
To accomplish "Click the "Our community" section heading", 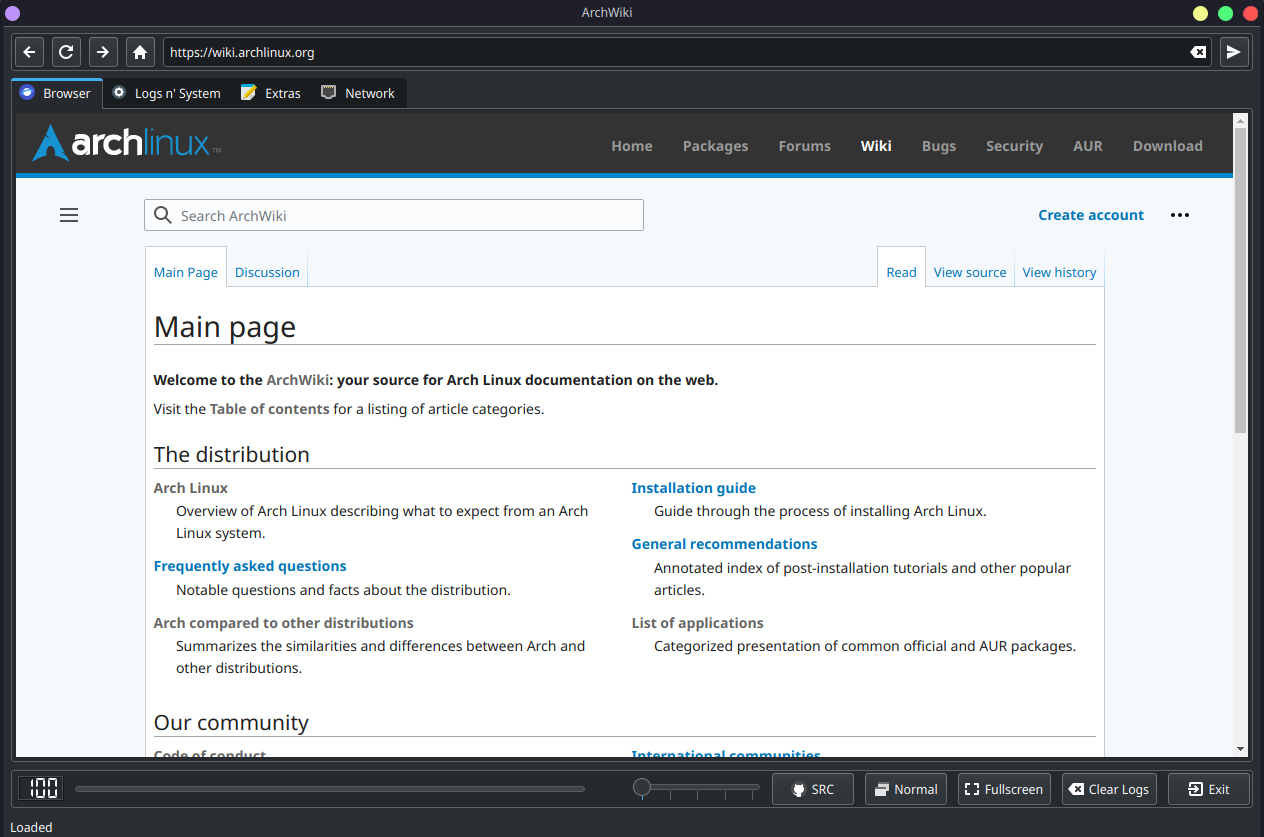I will (x=231, y=722).
